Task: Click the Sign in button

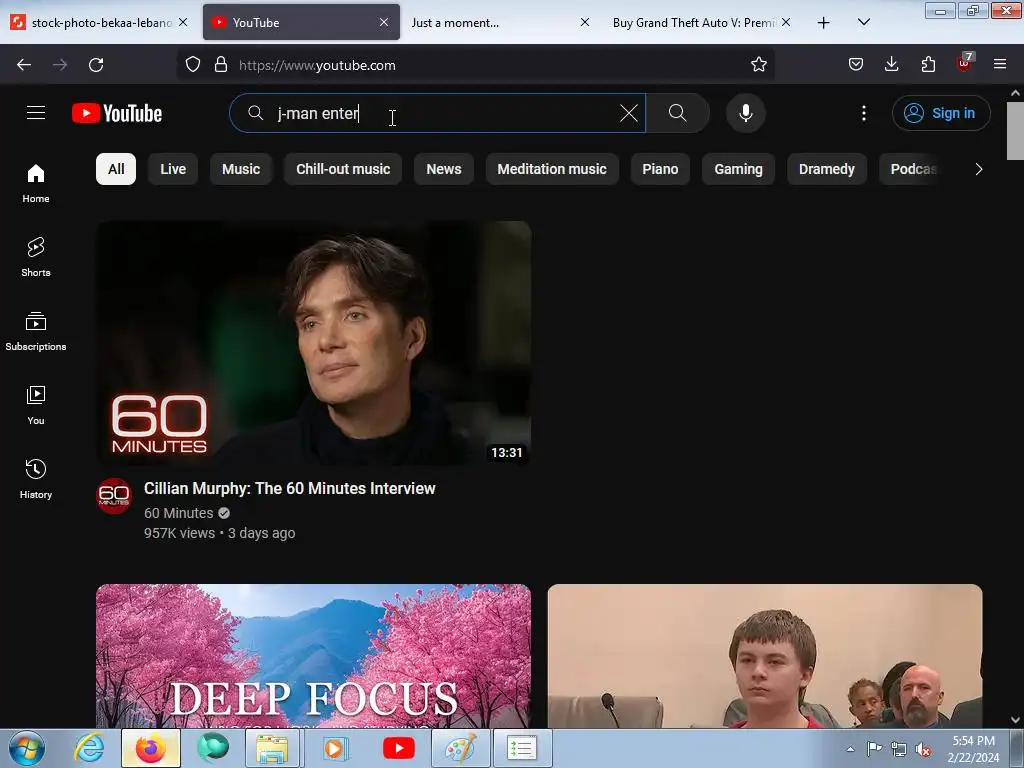Action: (941, 113)
